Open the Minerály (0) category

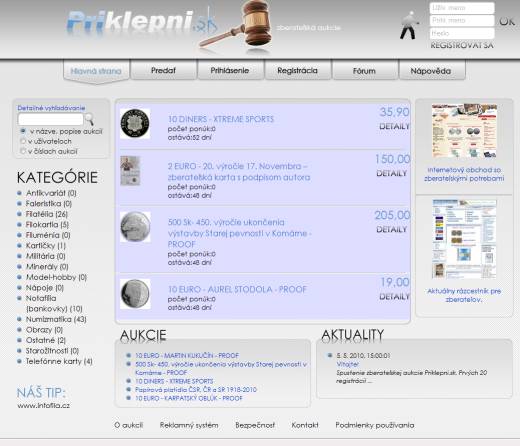(x=47, y=267)
